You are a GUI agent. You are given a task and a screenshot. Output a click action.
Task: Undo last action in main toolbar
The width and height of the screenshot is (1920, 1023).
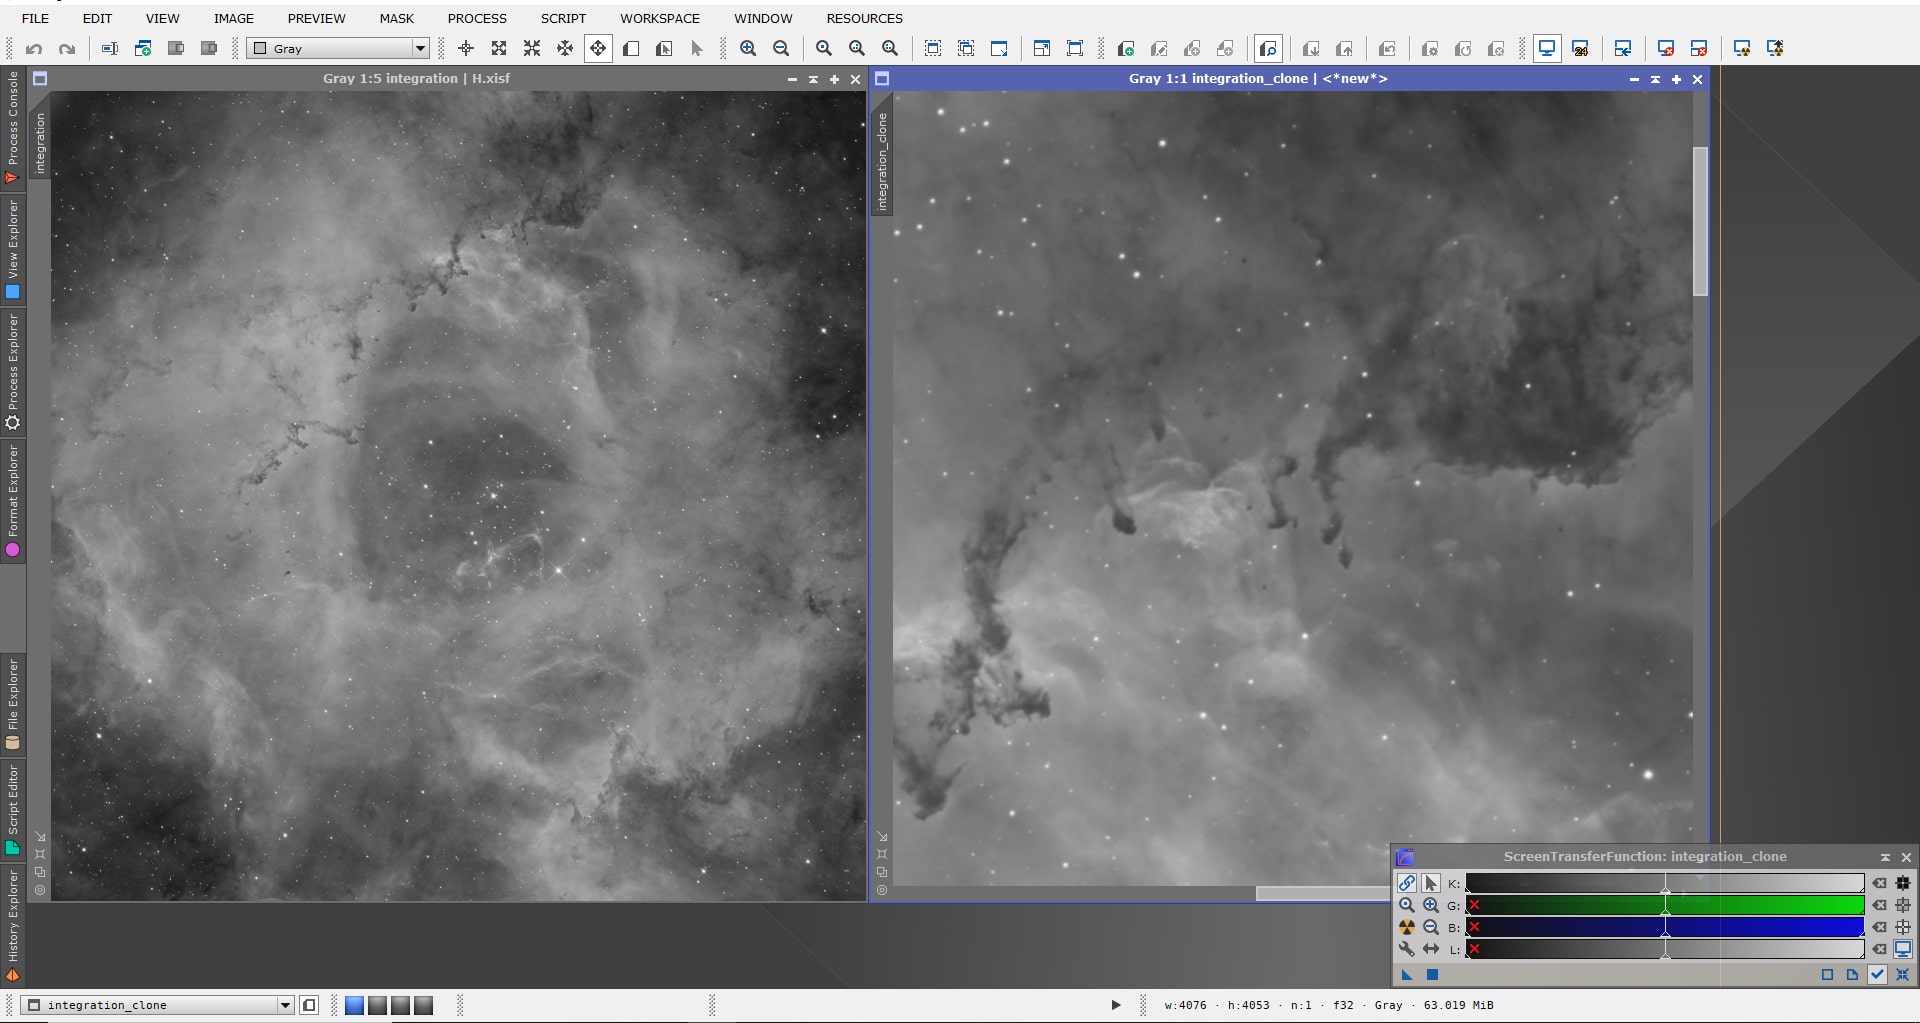(x=34, y=48)
